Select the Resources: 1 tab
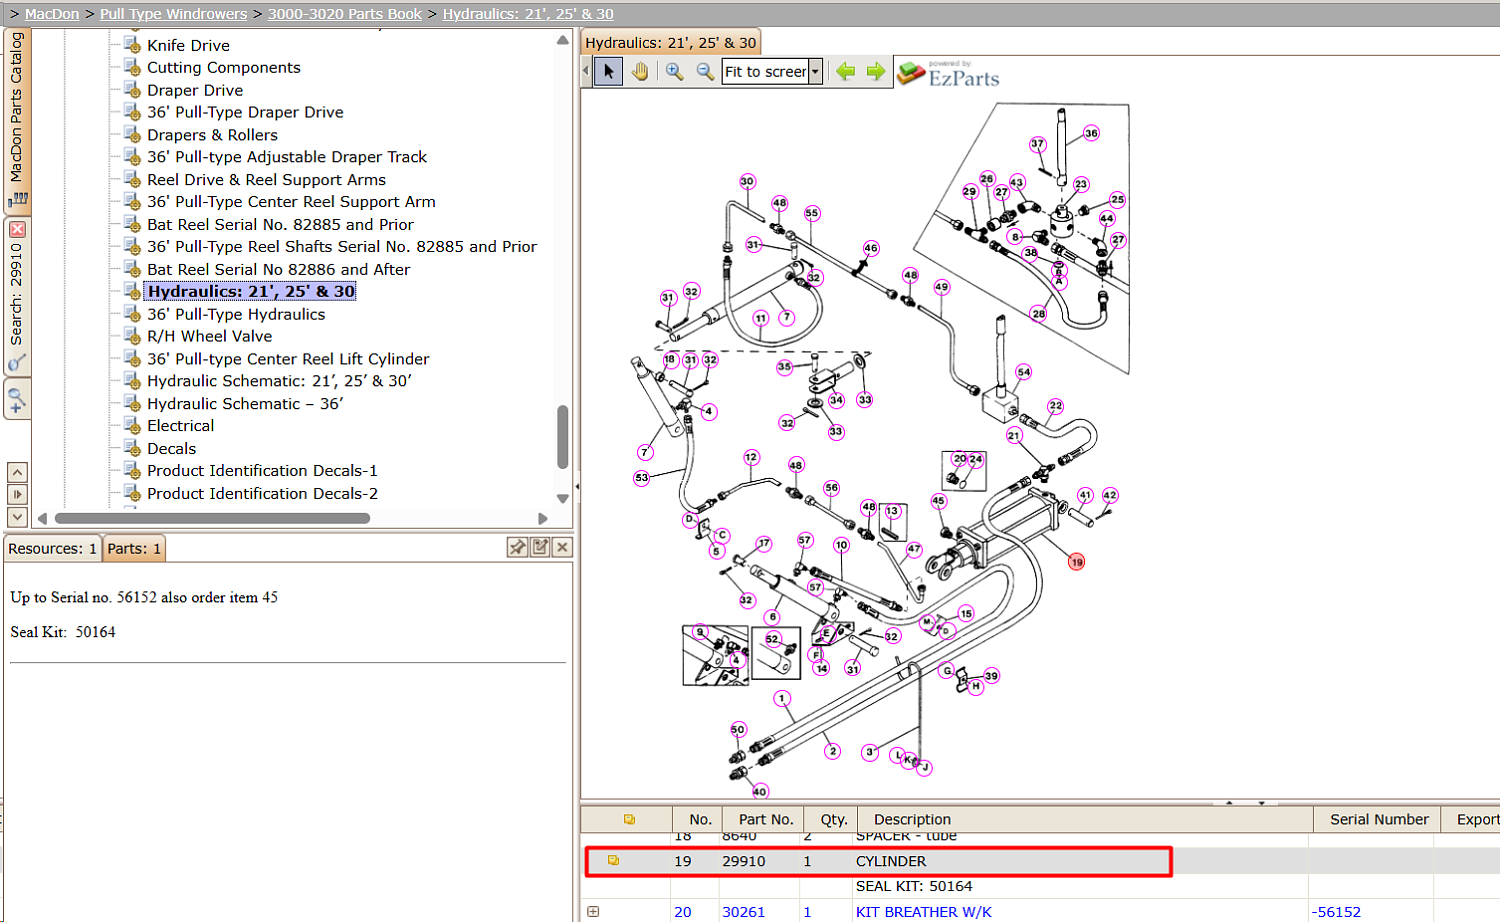The height and width of the screenshot is (922, 1500). pos(52,548)
